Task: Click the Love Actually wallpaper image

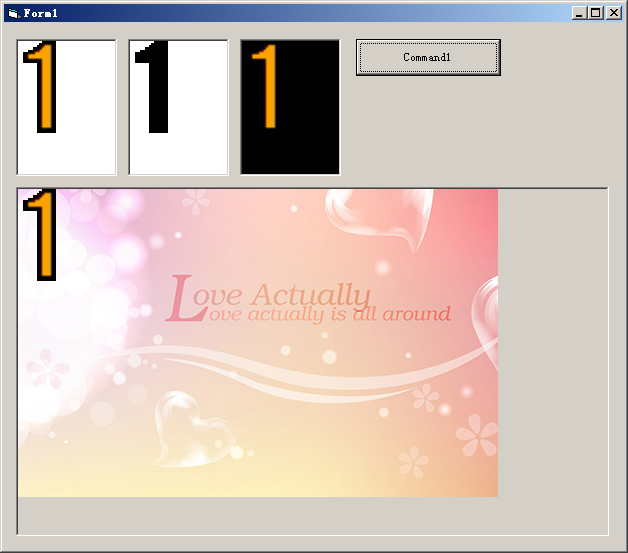Action: (x=258, y=343)
